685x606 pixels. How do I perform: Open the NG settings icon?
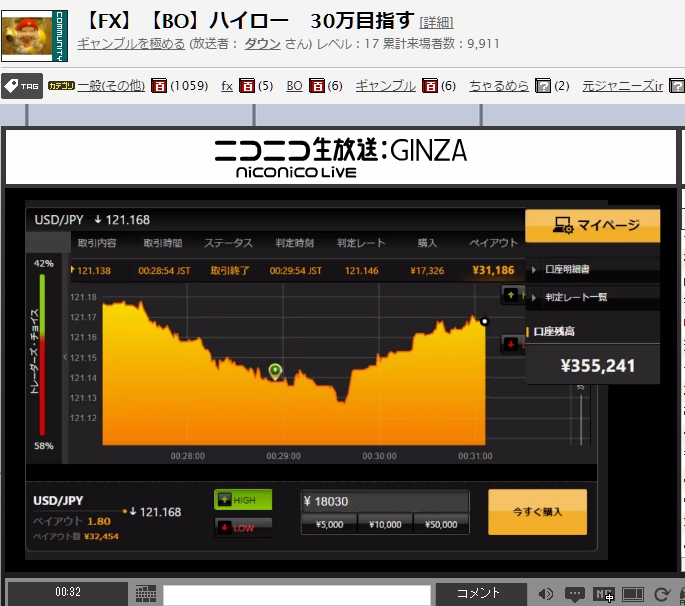(x=604, y=594)
